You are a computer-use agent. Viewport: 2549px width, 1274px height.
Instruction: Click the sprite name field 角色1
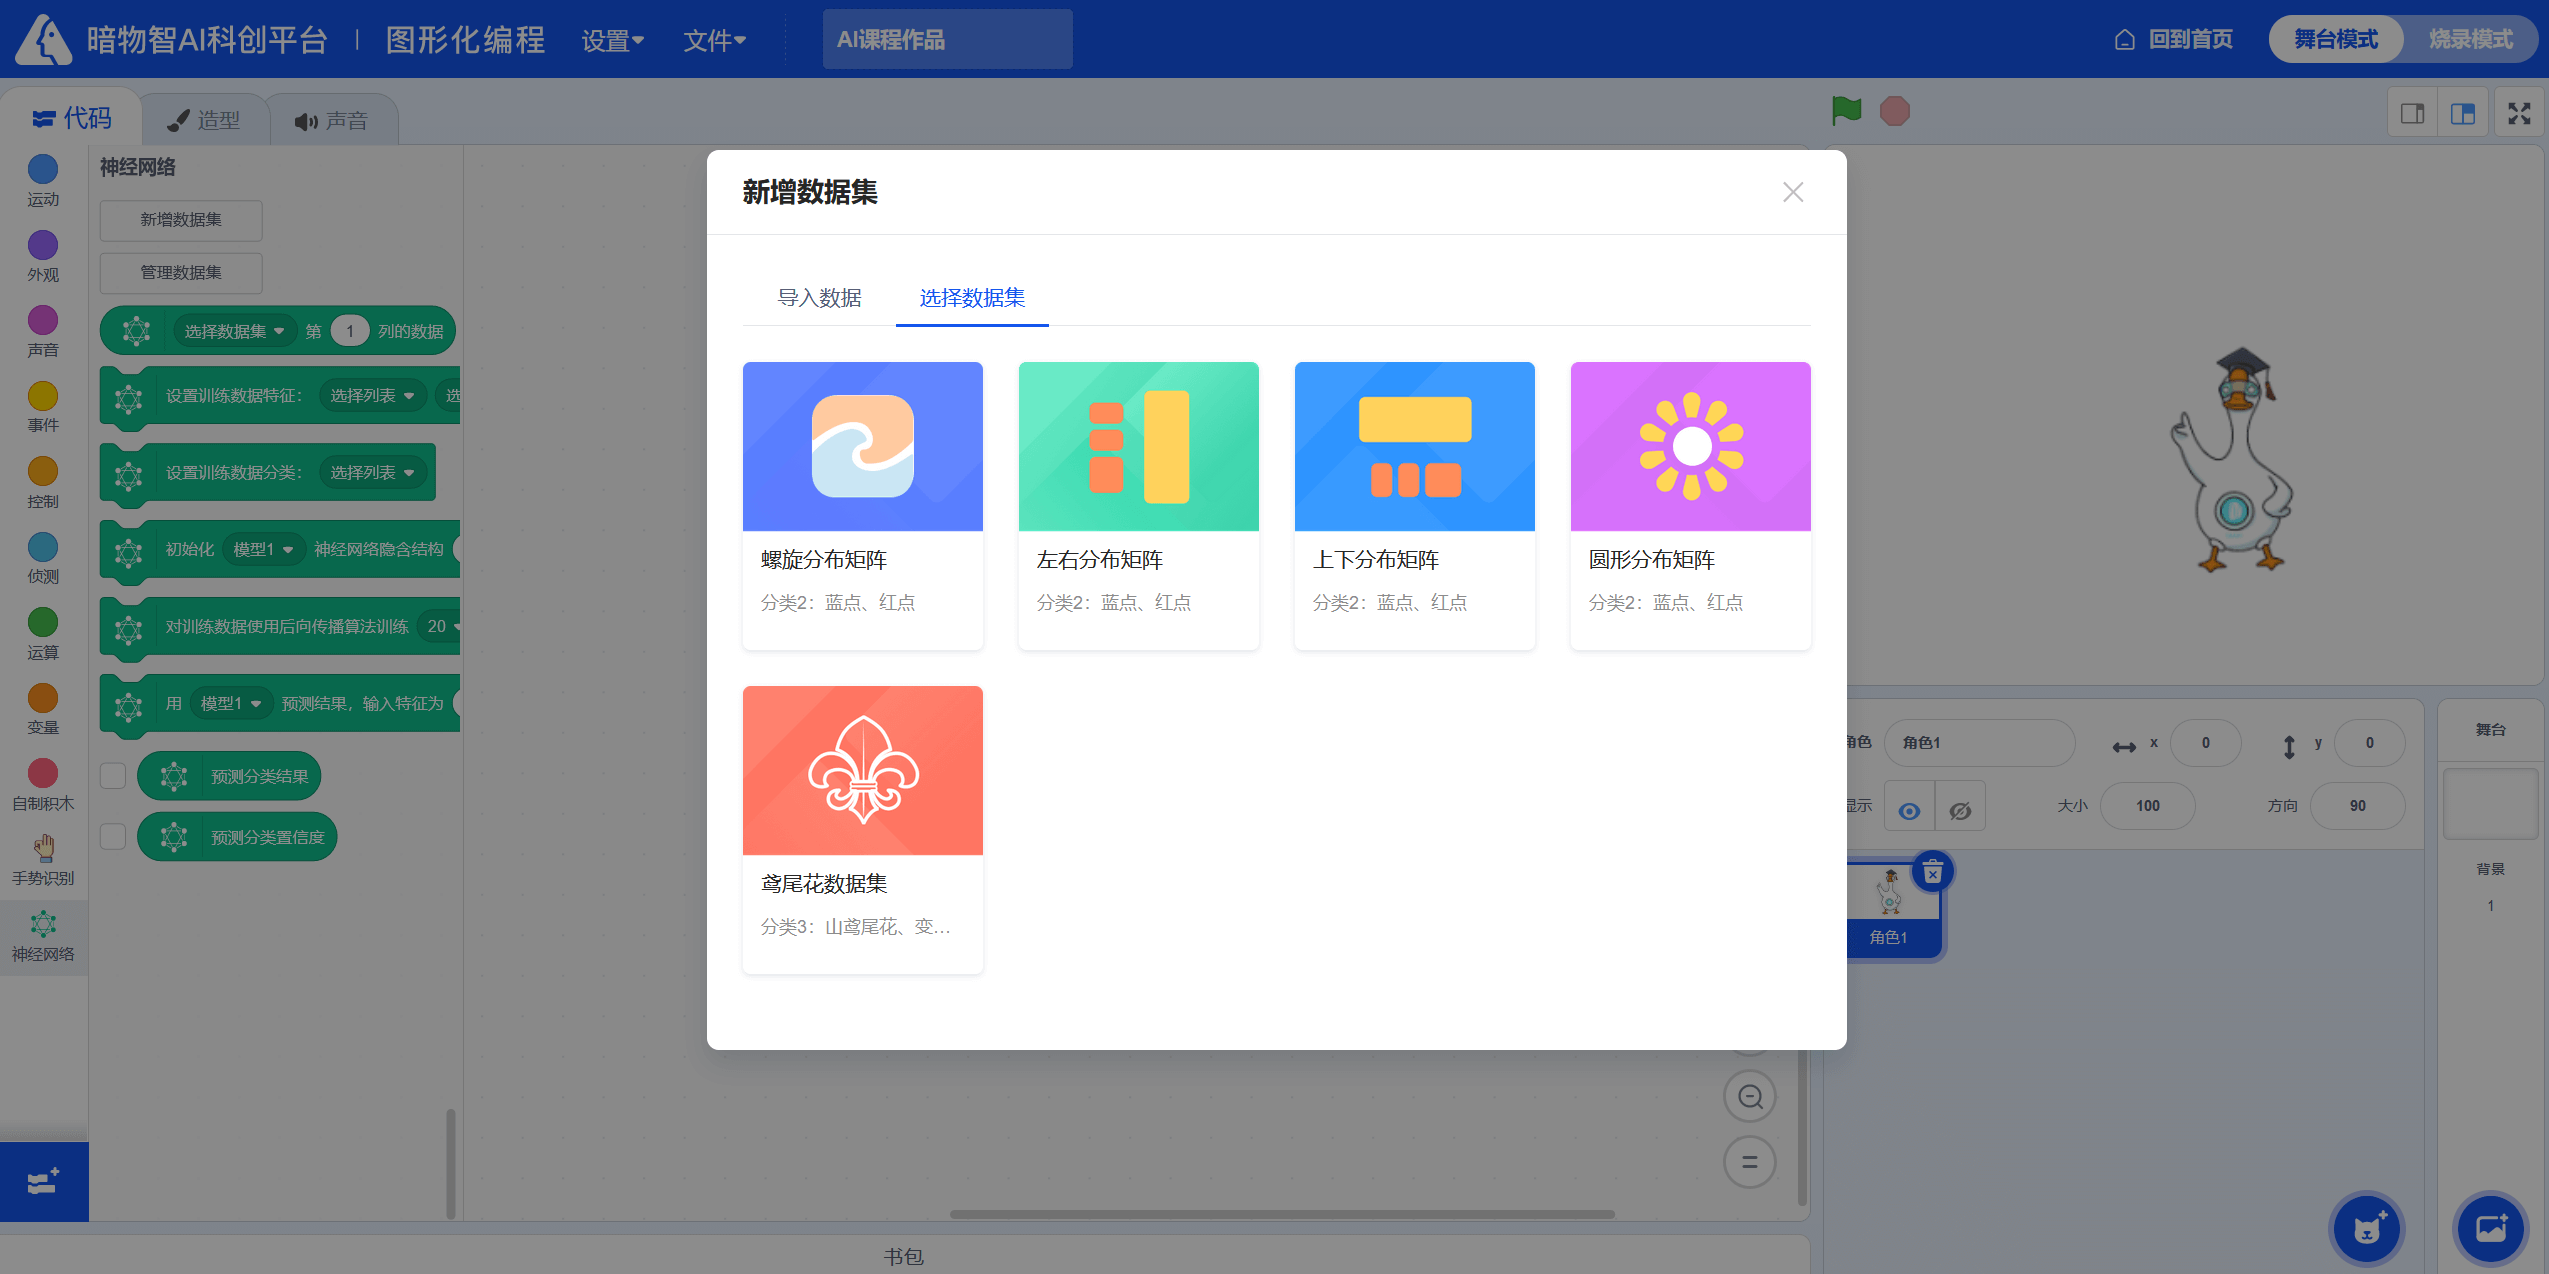click(x=1979, y=743)
